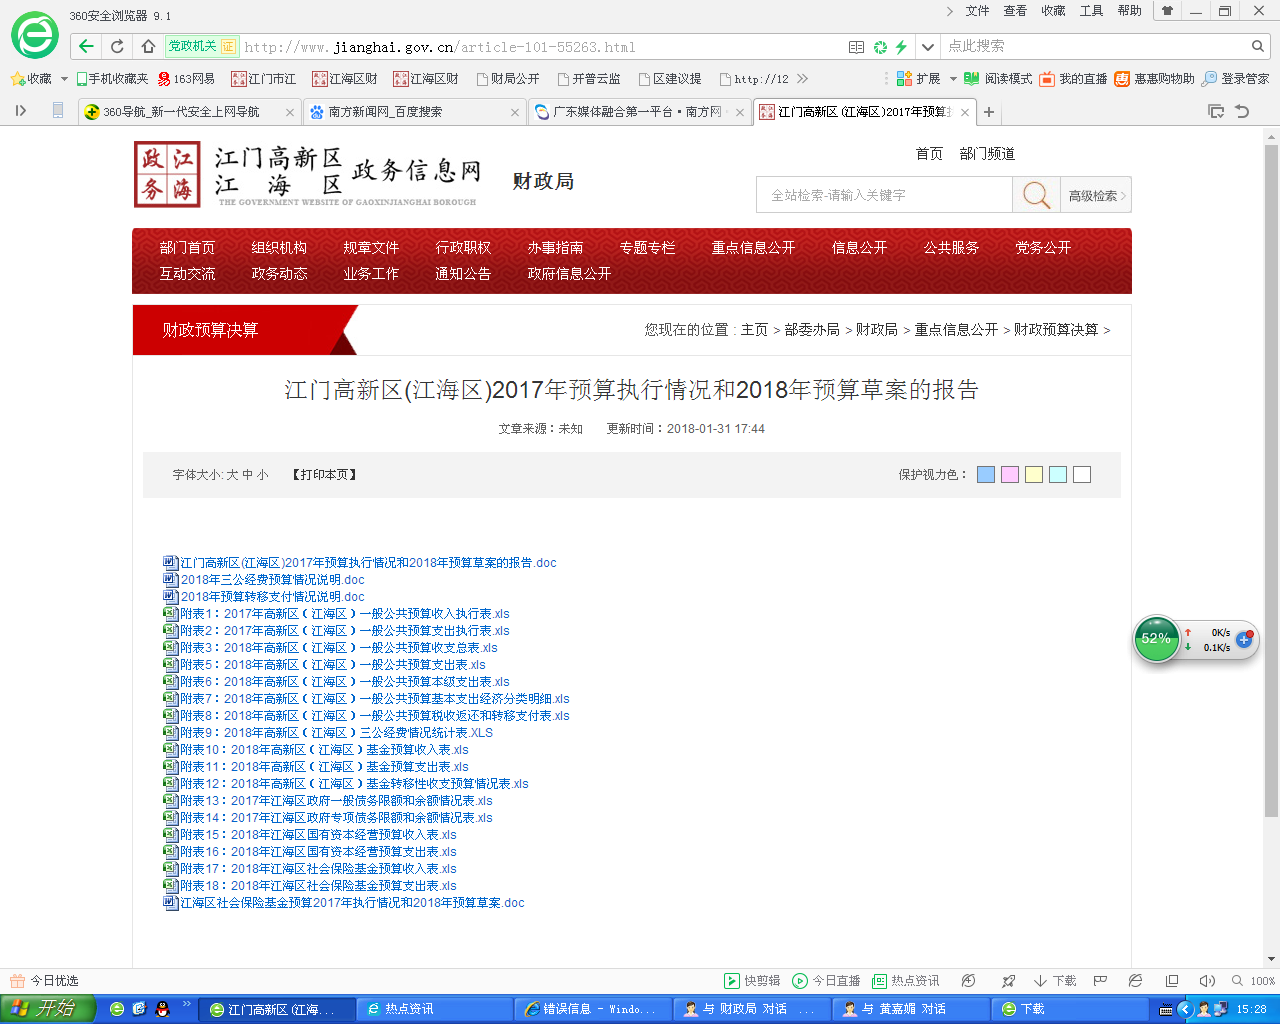Click the 部门频道 link
The height and width of the screenshot is (1024, 1280).
pyautogui.click(x=987, y=154)
